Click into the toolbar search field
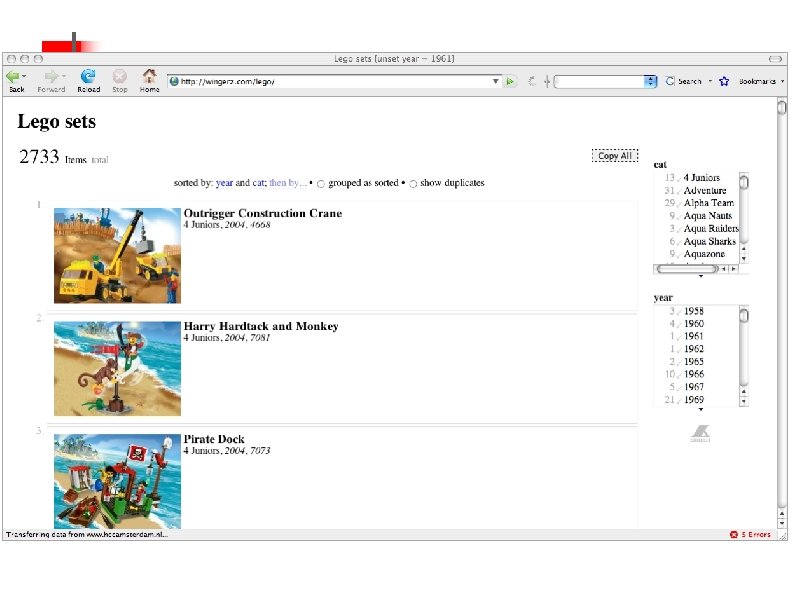Screen dimensions: 791x593 pos(599,81)
